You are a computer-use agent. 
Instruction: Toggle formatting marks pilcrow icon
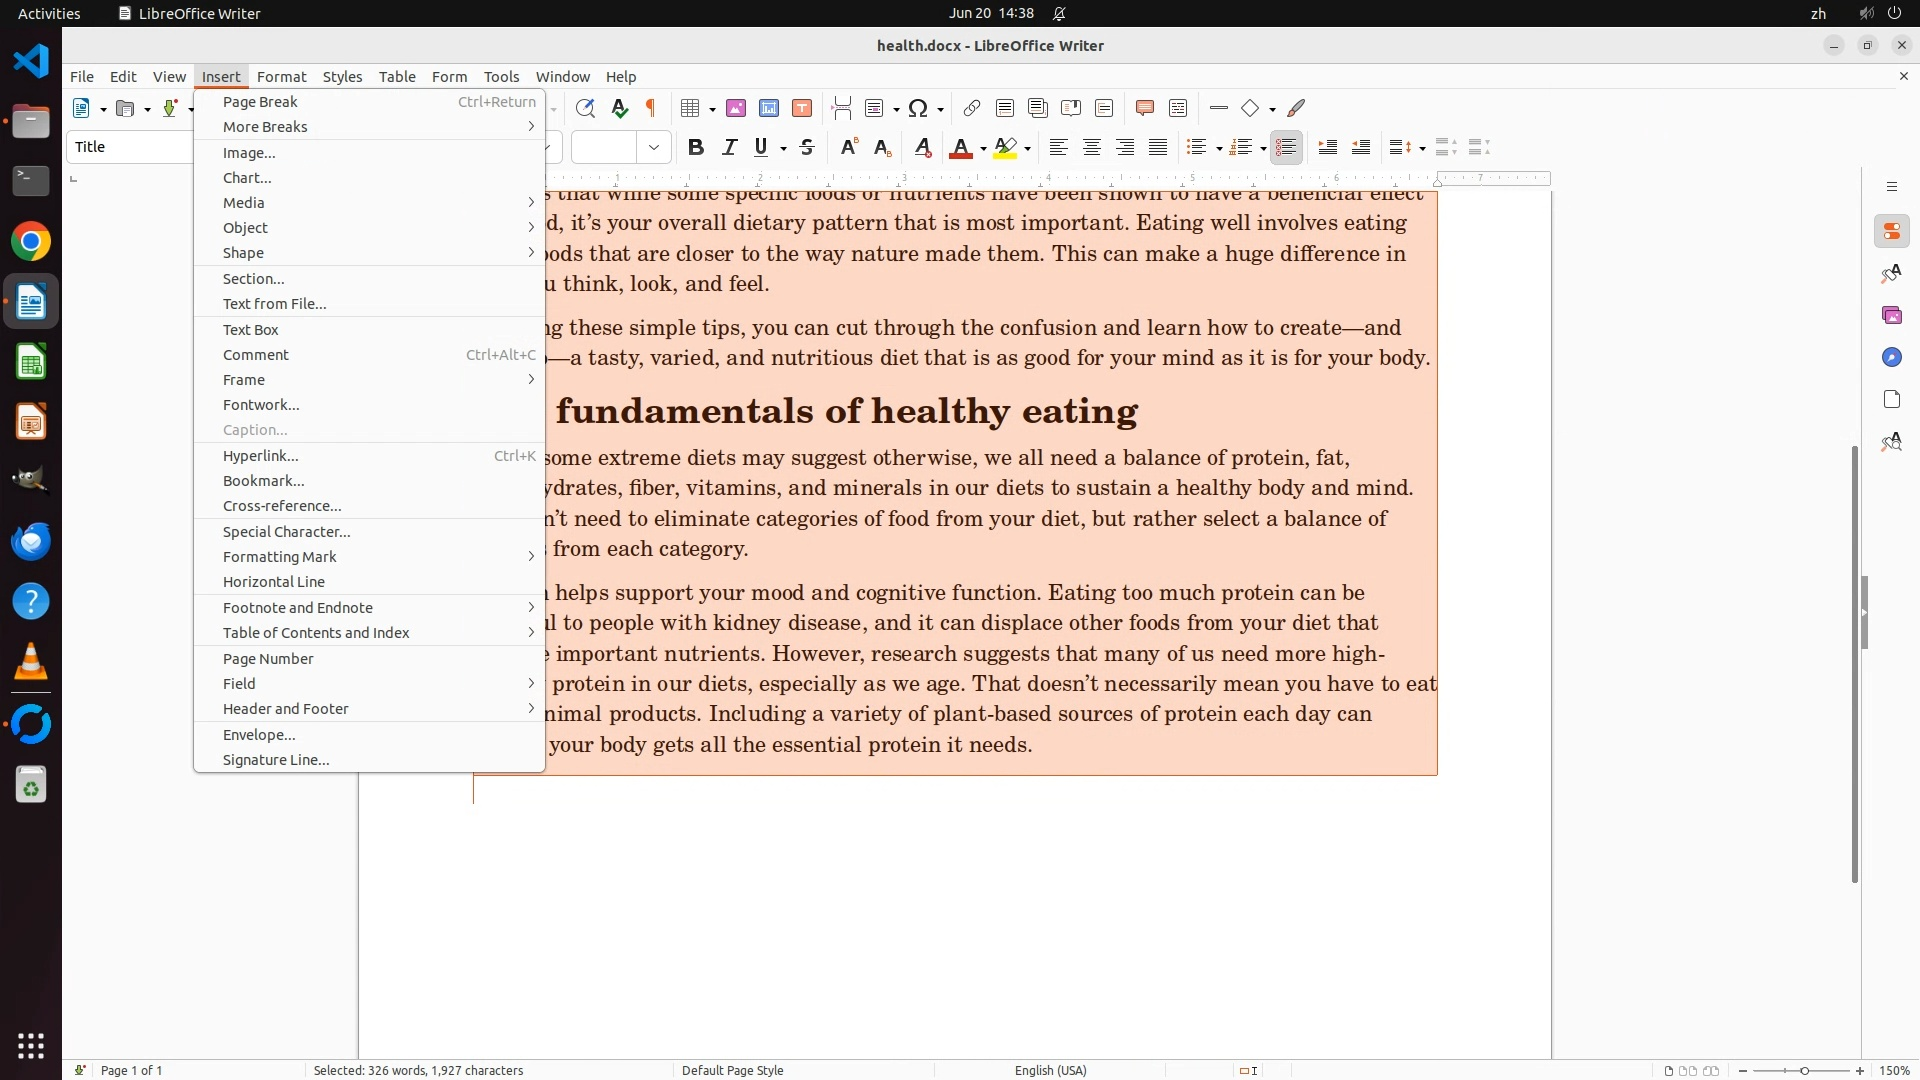pyautogui.click(x=651, y=108)
